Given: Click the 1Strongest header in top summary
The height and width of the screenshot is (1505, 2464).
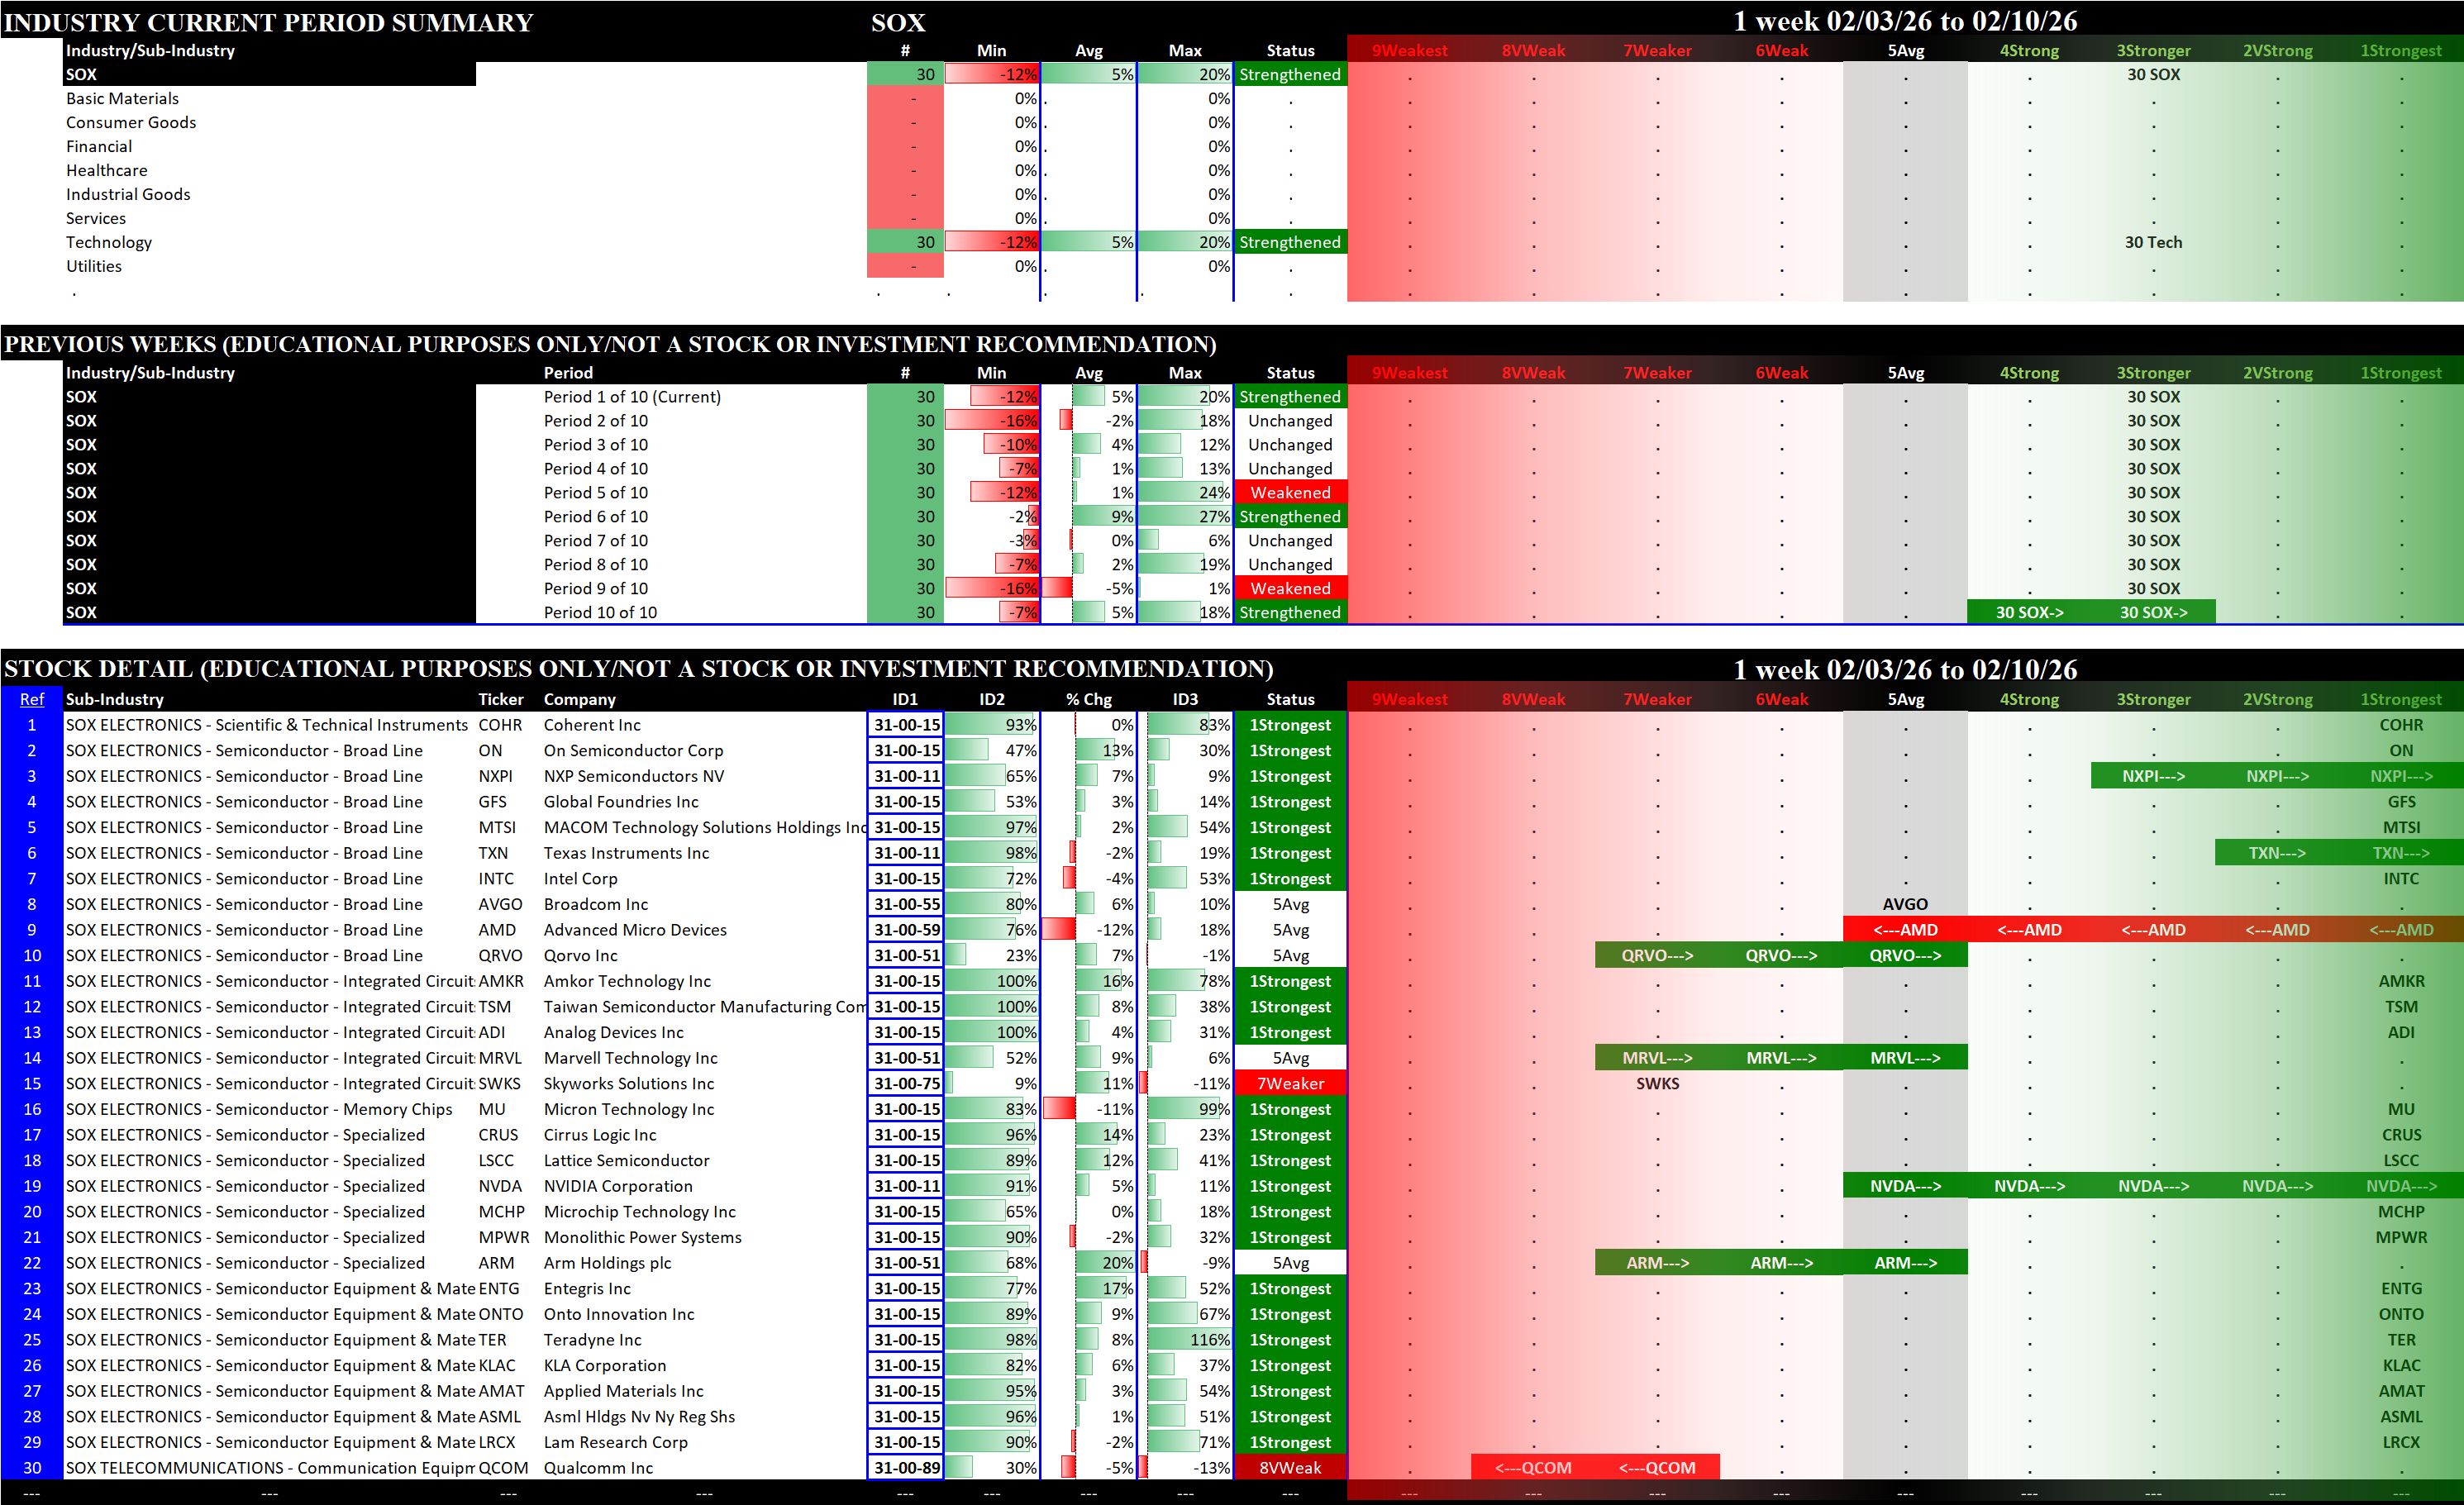Looking at the screenshot, I should [2400, 50].
